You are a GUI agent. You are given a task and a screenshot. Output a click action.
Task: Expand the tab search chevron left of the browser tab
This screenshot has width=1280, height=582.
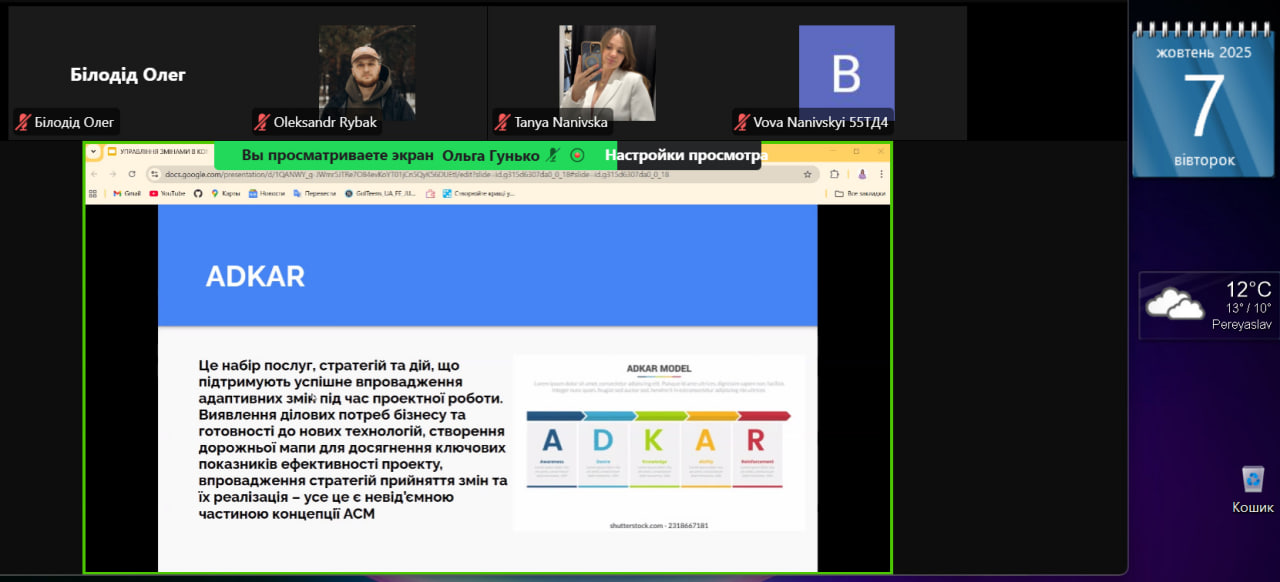tap(93, 152)
